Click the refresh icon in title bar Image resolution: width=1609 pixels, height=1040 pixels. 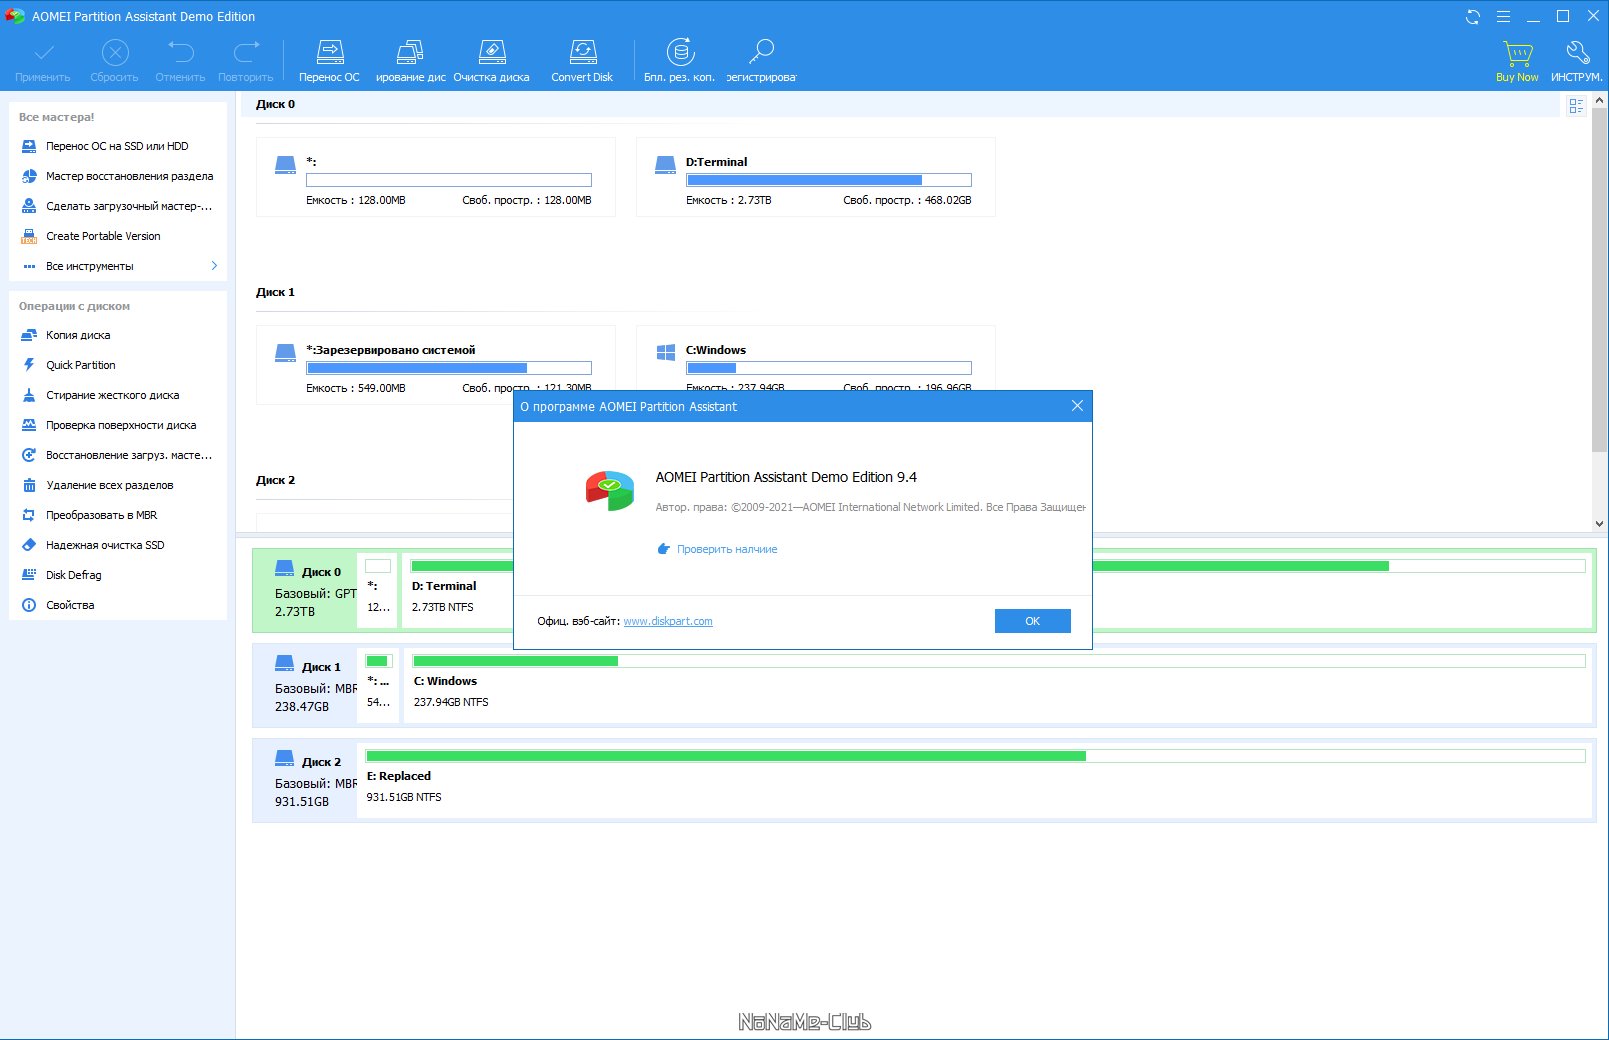(x=1472, y=17)
